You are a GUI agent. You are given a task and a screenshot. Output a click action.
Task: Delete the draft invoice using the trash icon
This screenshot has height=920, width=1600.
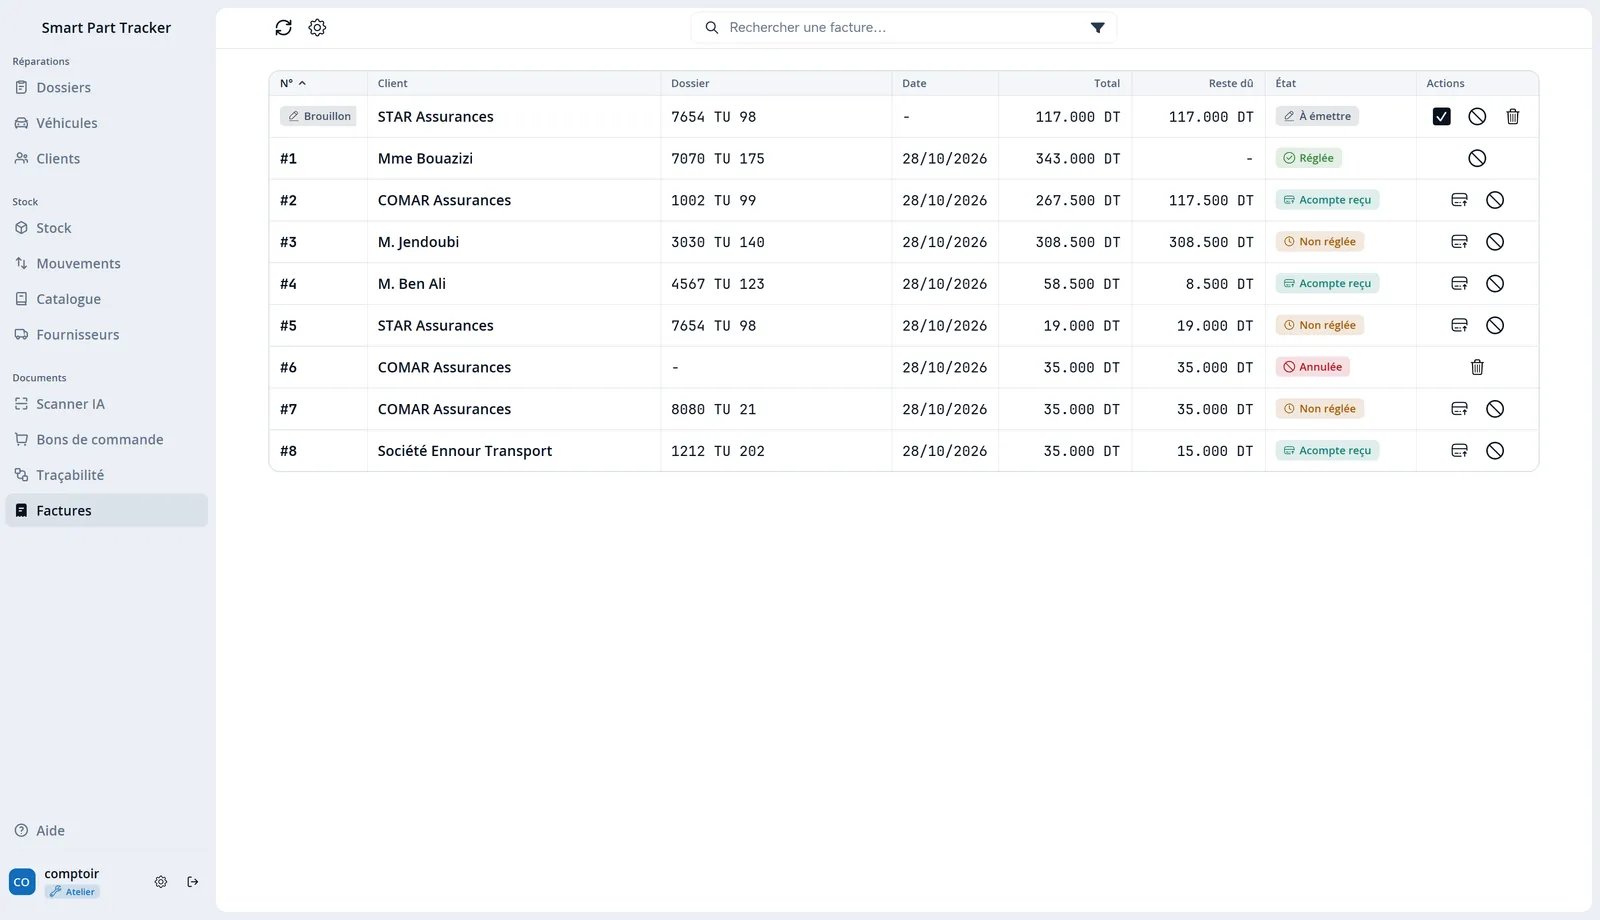1513,117
